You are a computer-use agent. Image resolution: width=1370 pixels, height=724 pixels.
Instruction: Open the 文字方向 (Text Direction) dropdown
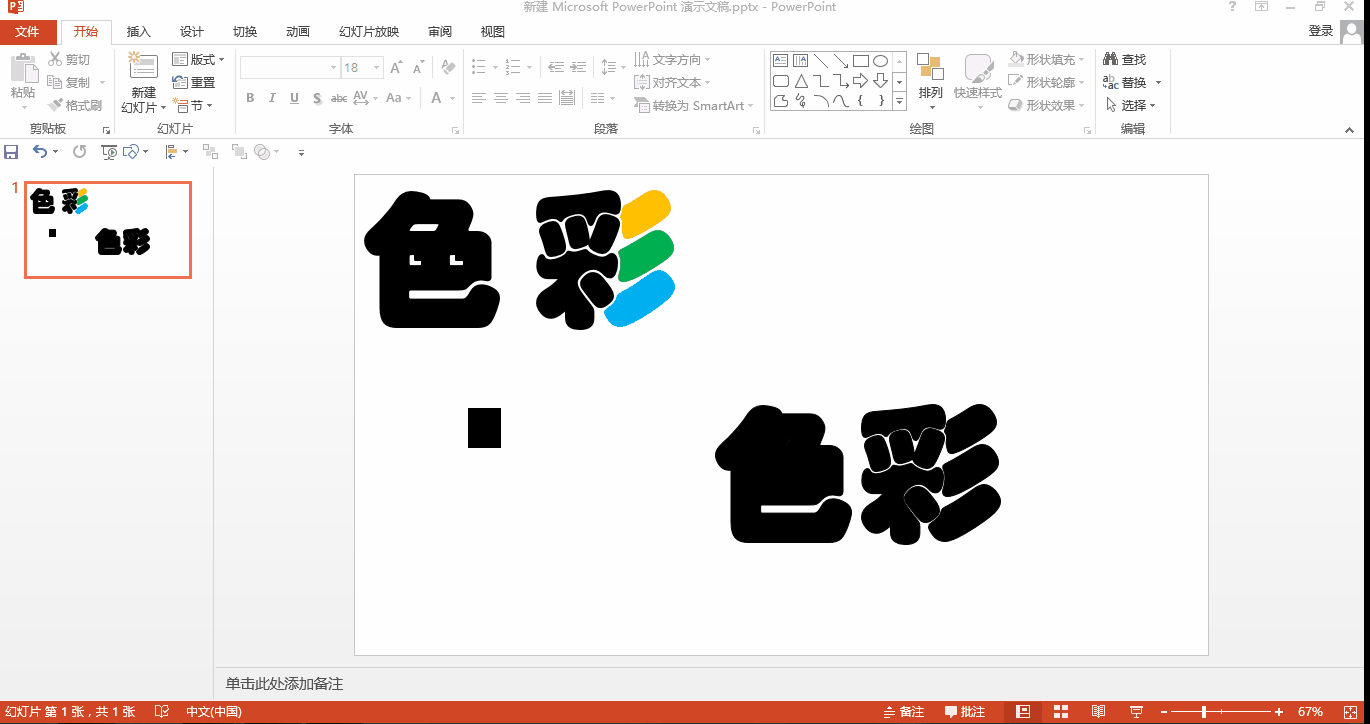pyautogui.click(x=673, y=58)
